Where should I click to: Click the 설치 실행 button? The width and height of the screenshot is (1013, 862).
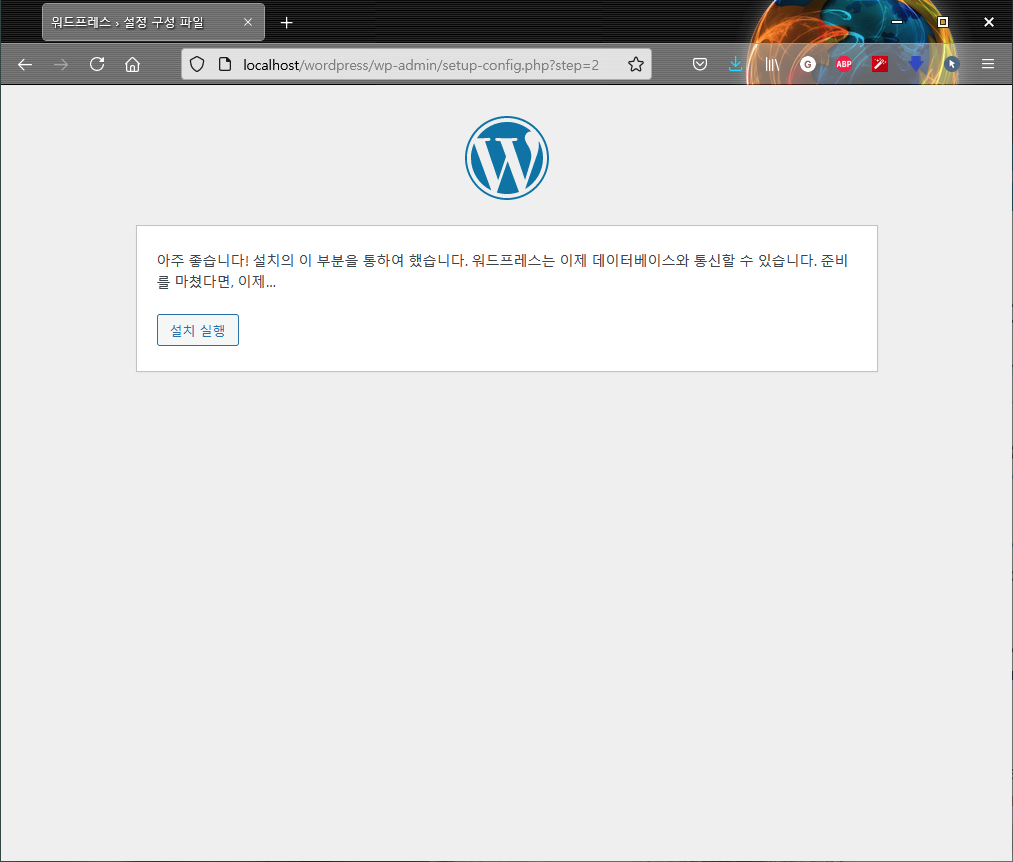pyautogui.click(x=198, y=330)
